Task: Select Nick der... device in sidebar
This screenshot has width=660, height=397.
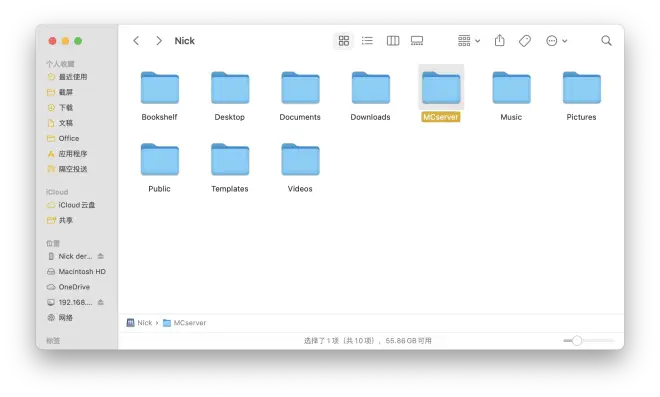Action: pos(70,256)
